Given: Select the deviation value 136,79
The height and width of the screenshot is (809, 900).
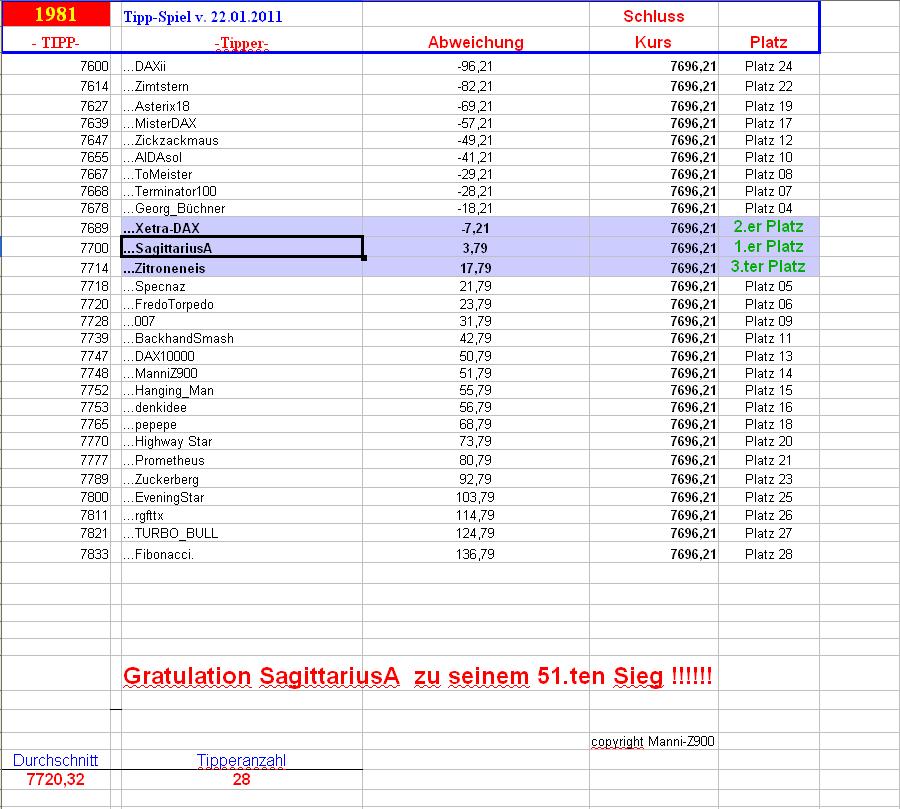Looking at the screenshot, I should [475, 554].
